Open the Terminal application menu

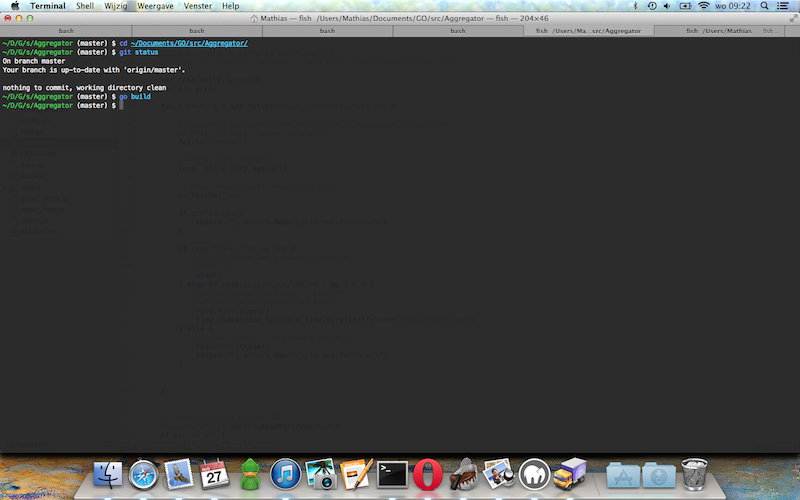click(x=48, y=6)
